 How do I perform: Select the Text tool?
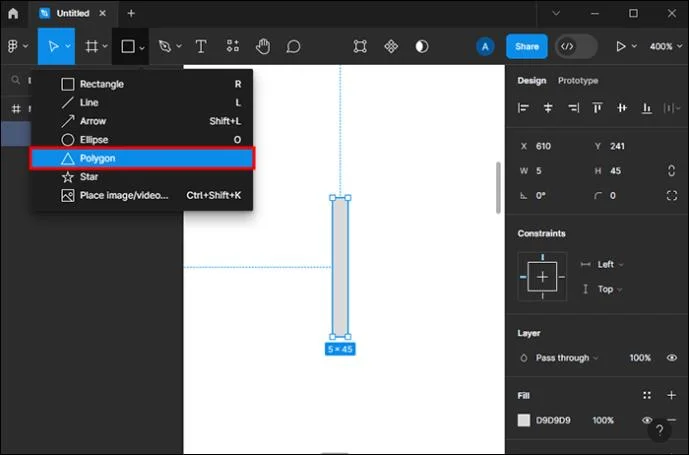pyautogui.click(x=201, y=46)
